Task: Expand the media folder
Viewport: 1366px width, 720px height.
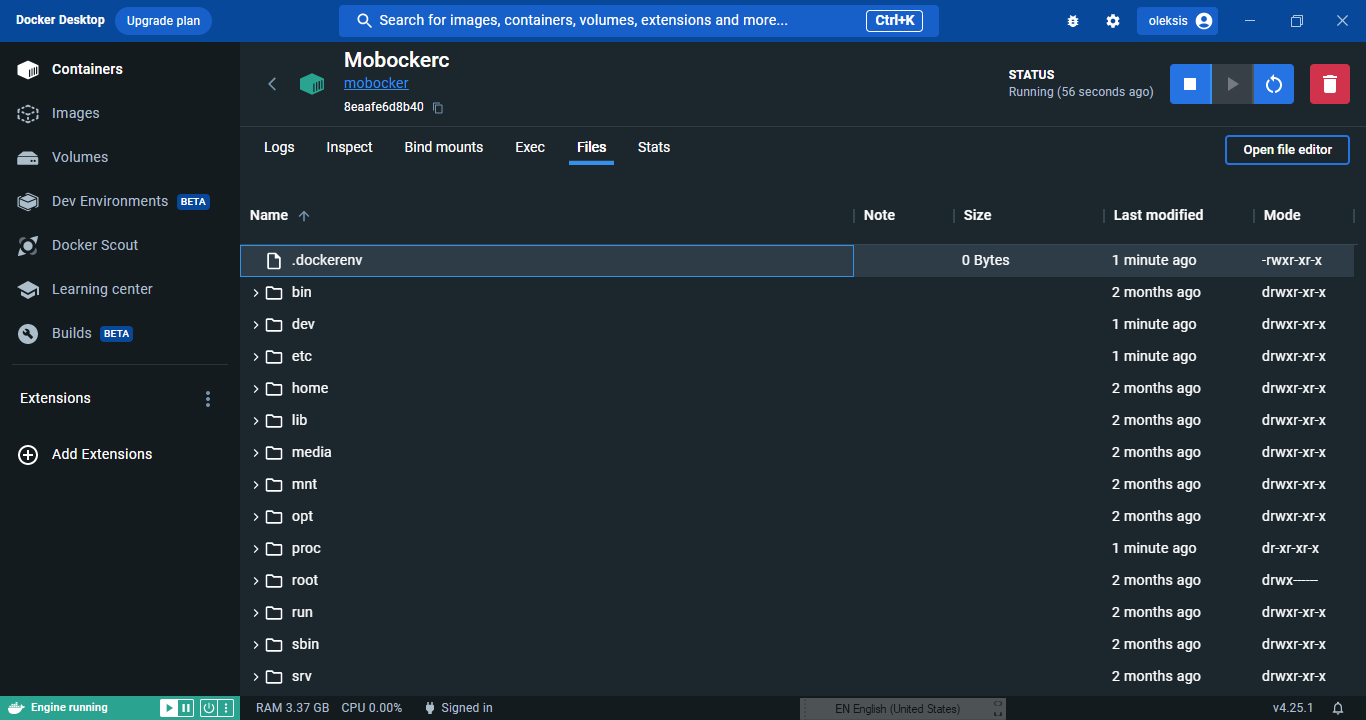Action: pos(256,453)
